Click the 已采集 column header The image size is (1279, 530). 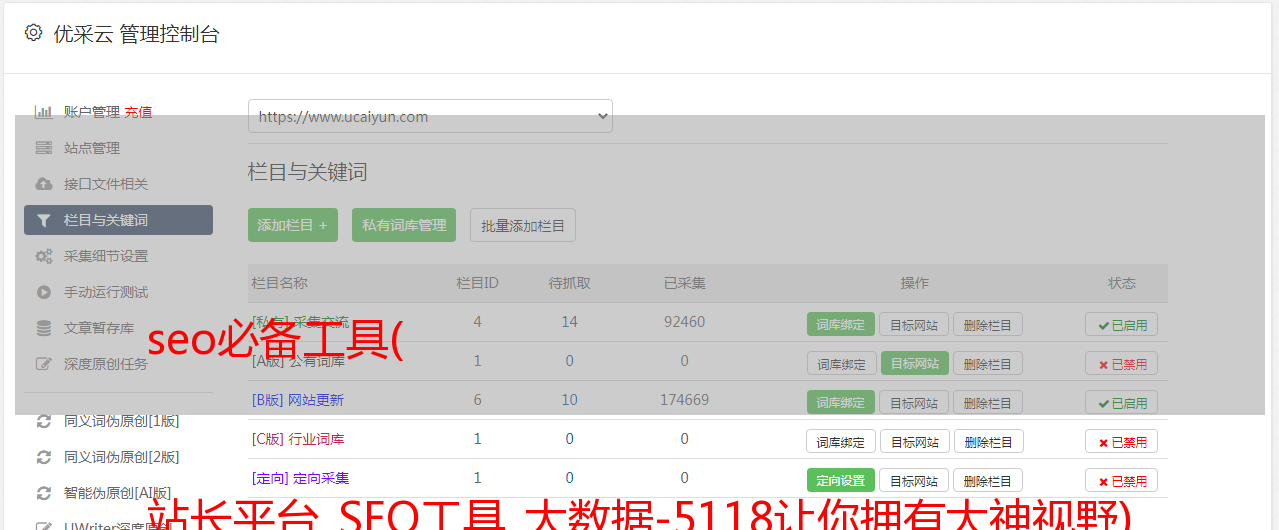click(x=685, y=283)
